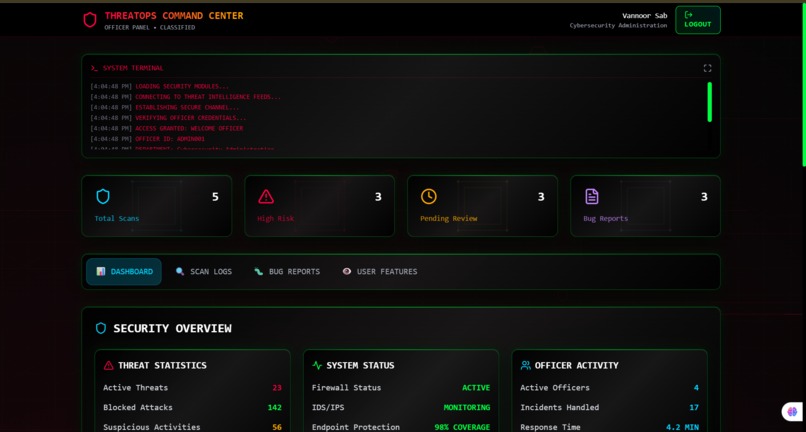This screenshot has width=806, height=432.
Task: Click the Bug Reports tab bug icon
Action: [259, 271]
